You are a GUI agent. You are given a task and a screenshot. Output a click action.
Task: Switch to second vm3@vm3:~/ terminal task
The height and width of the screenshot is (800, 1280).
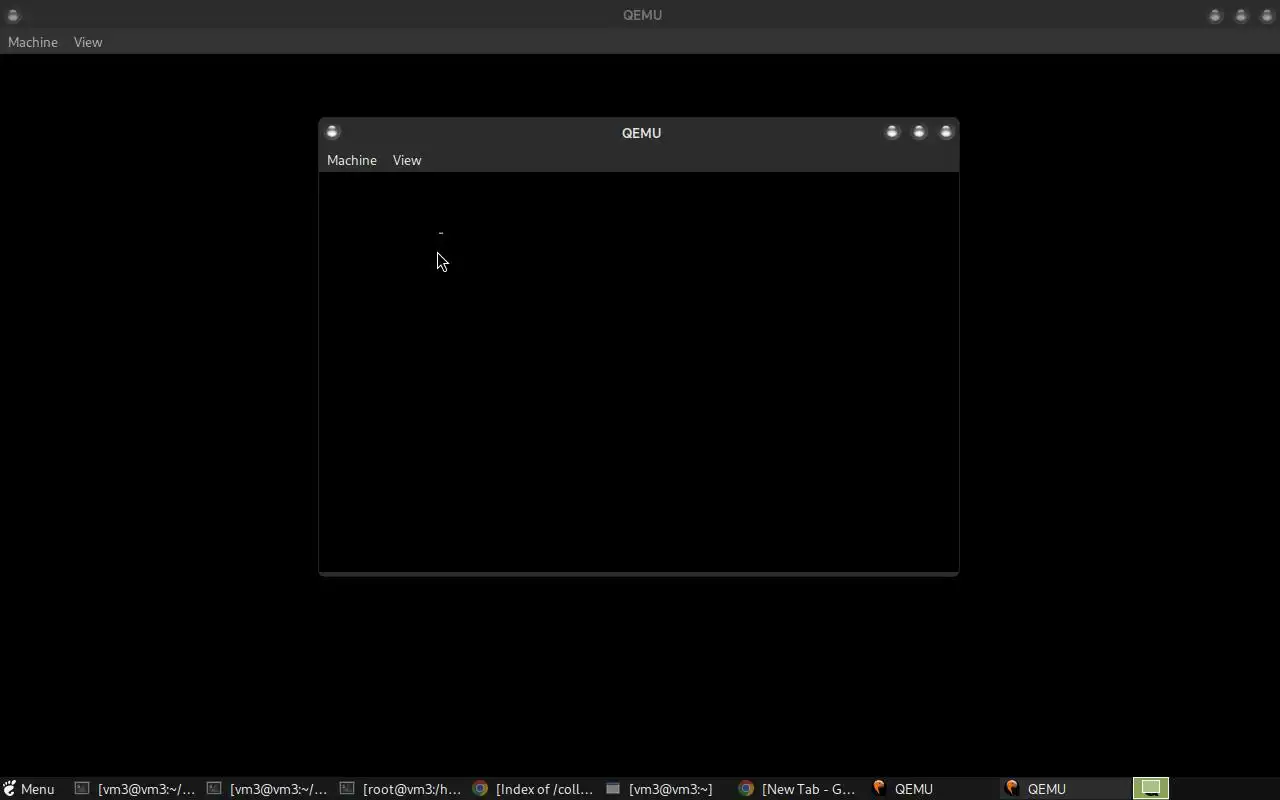point(268,789)
